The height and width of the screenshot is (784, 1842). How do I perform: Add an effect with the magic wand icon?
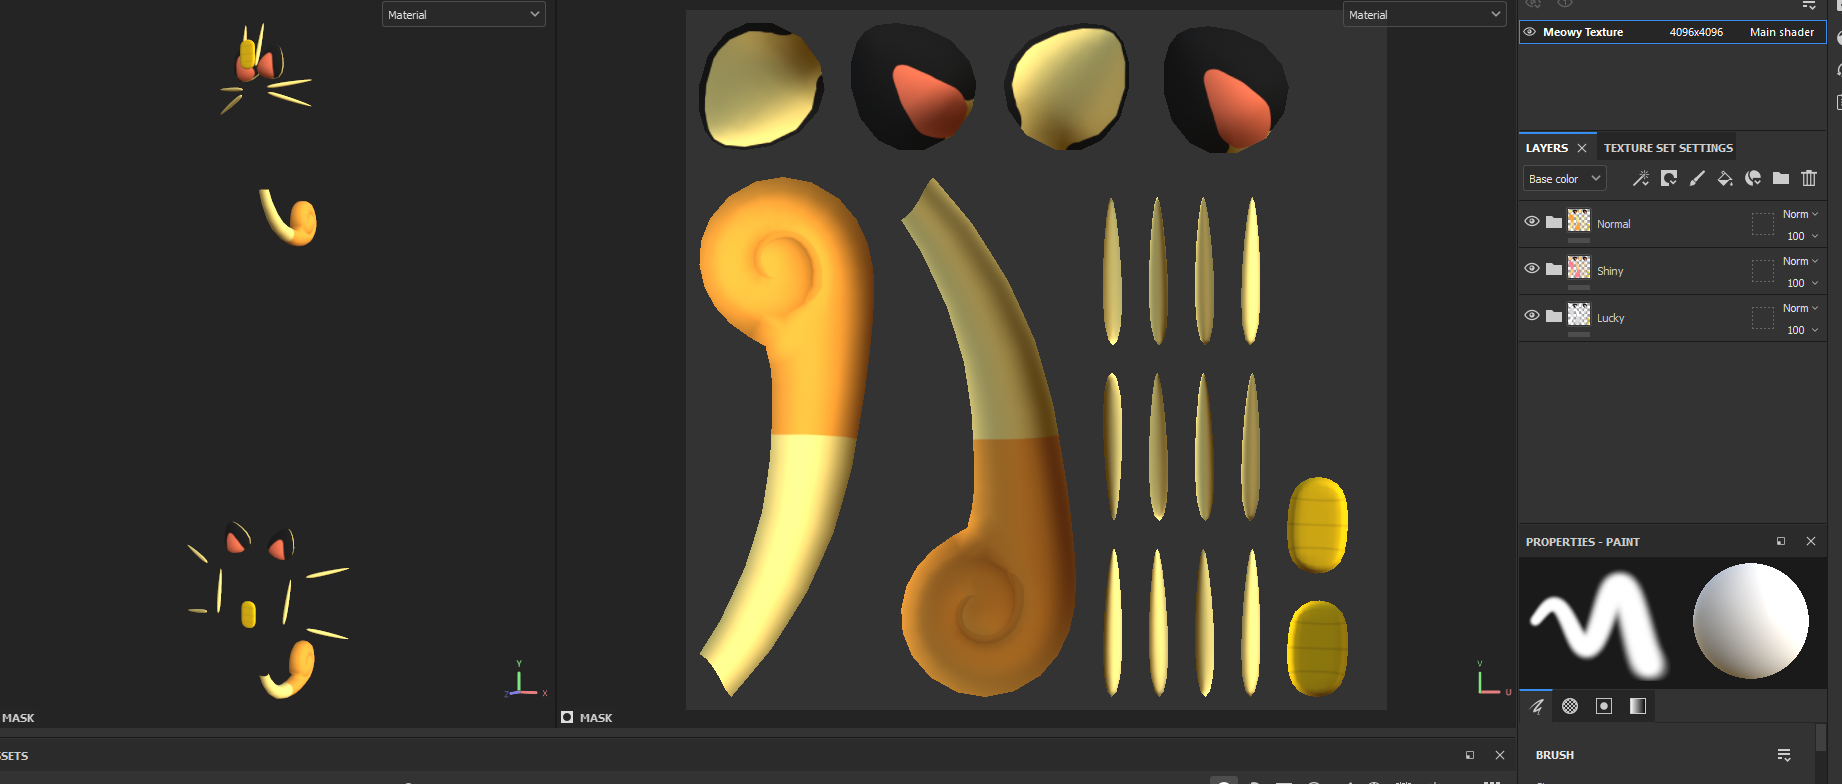point(1641,178)
